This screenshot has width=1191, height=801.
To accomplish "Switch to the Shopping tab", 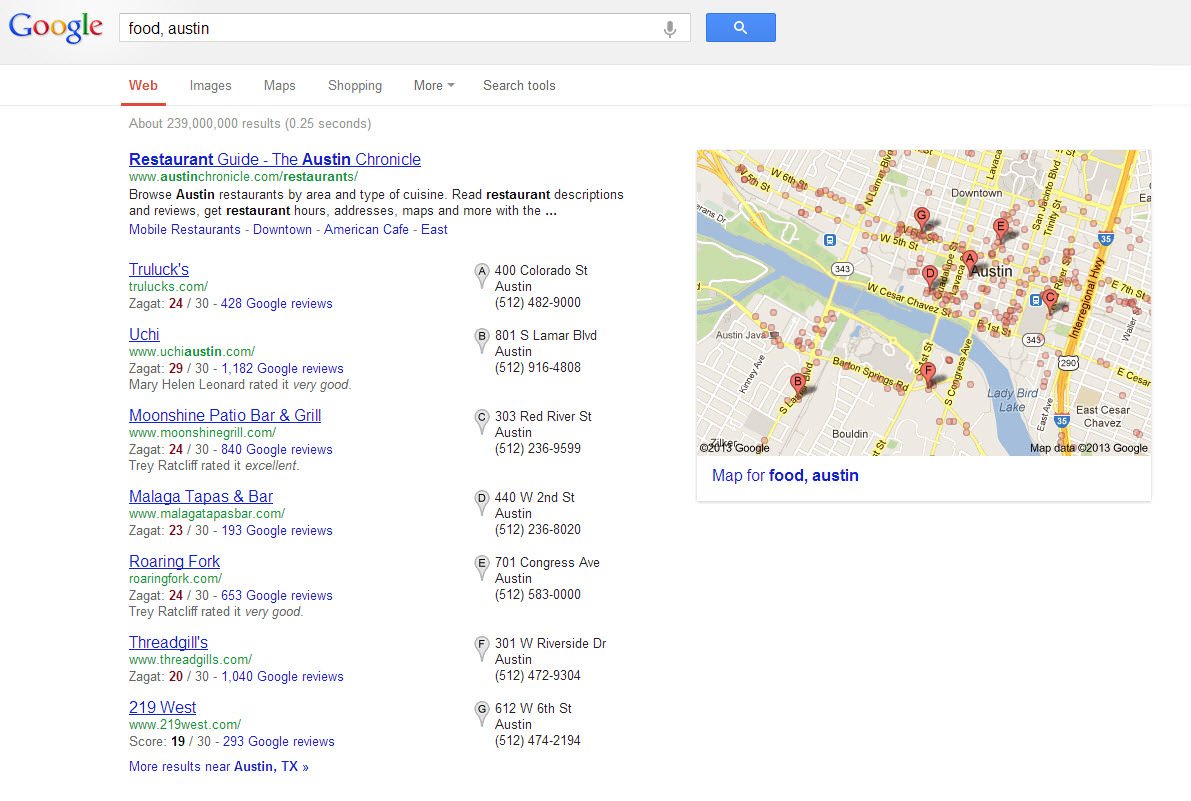I will pos(355,86).
